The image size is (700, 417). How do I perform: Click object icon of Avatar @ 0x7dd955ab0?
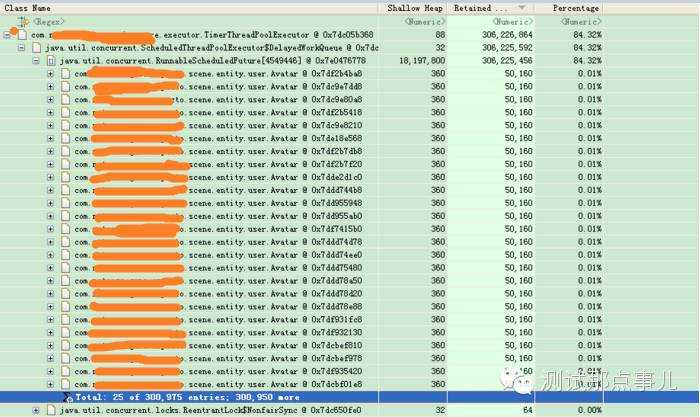(x=66, y=216)
